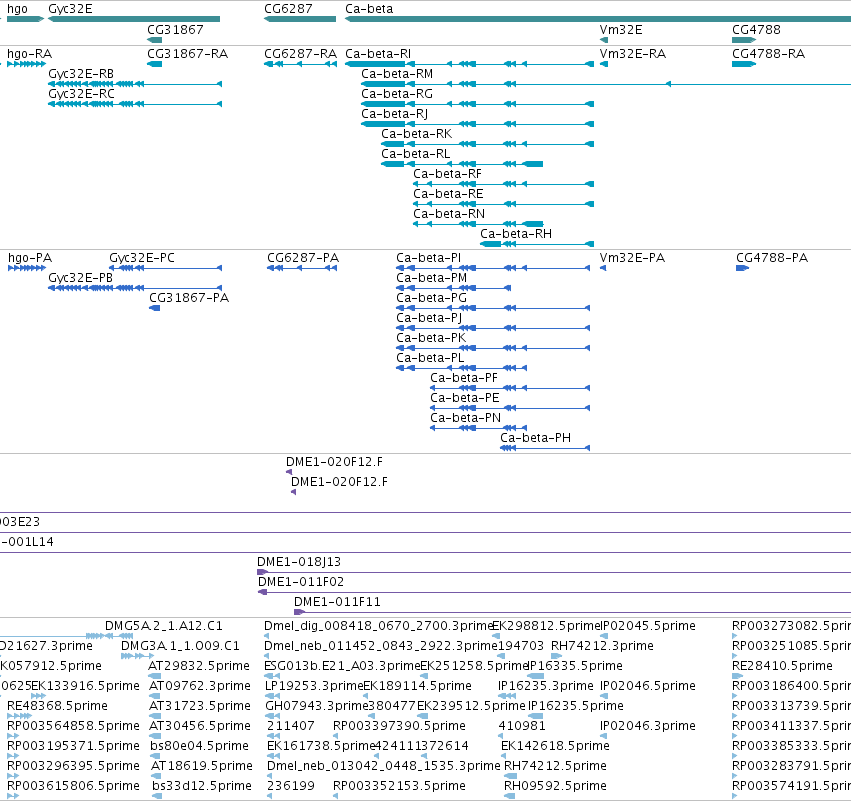Select transcript CG6287-RA
851x801 pixels.
(300, 64)
